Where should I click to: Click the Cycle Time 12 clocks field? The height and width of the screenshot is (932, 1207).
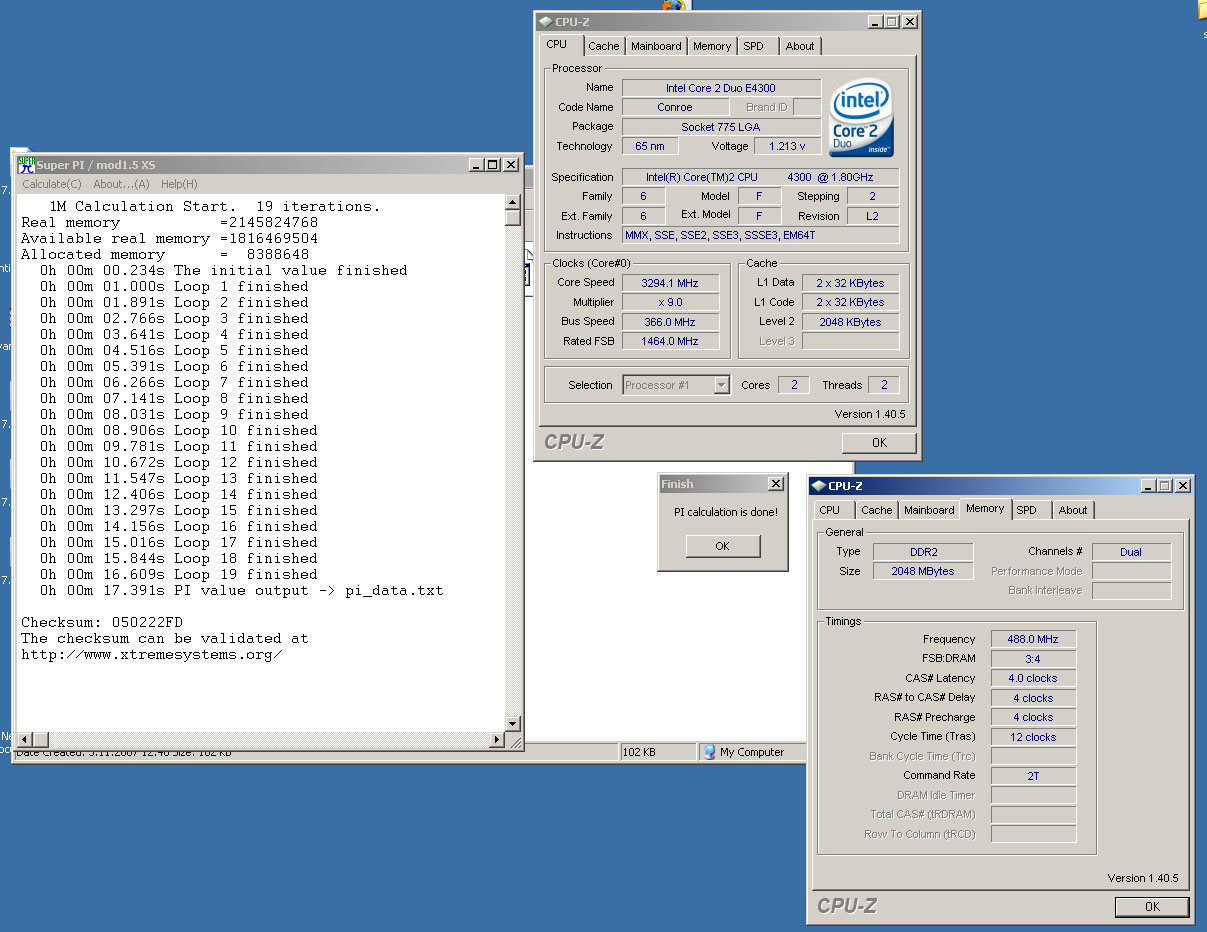1034,737
